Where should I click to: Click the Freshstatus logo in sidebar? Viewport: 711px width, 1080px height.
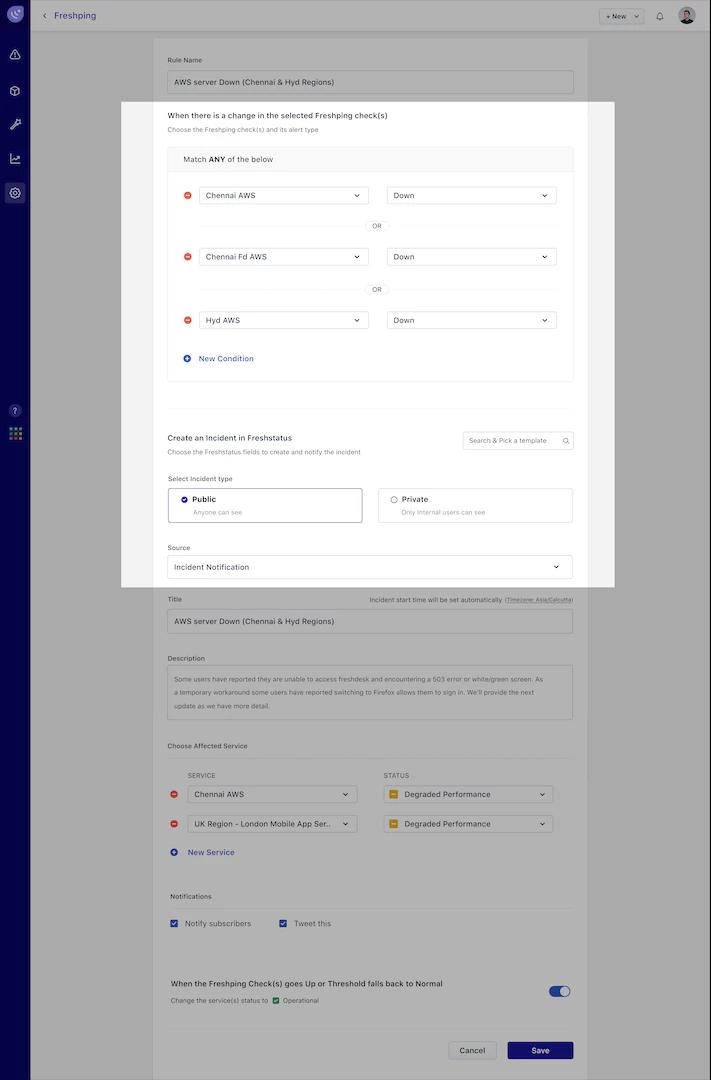click(x=15, y=14)
